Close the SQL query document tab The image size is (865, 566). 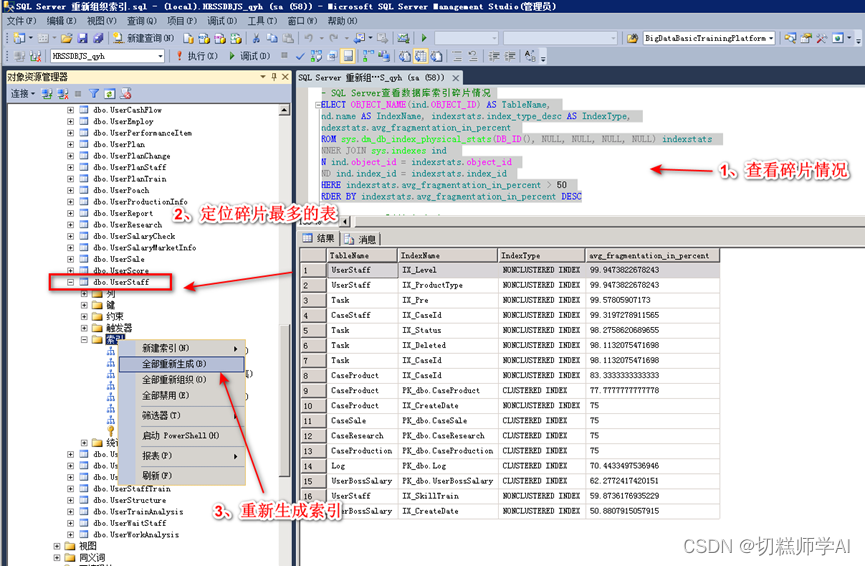[x=456, y=78]
